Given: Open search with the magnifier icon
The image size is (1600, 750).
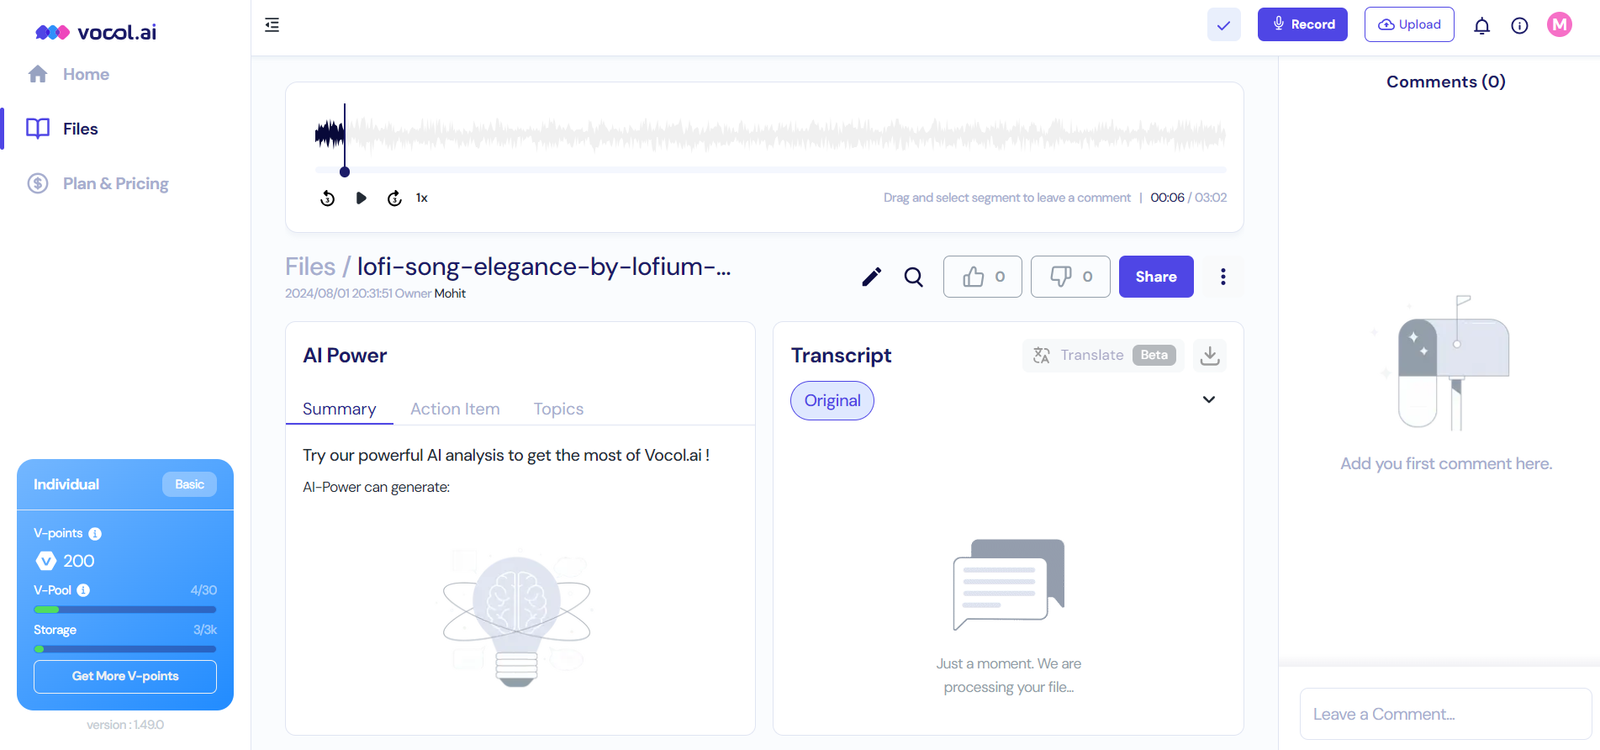Looking at the screenshot, I should (x=913, y=277).
